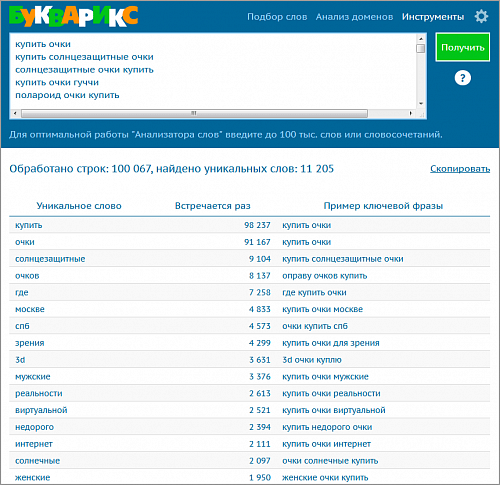Click the textarea scroll-down arrow
The width and height of the screenshot is (500, 485).
click(x=421, y=103)
